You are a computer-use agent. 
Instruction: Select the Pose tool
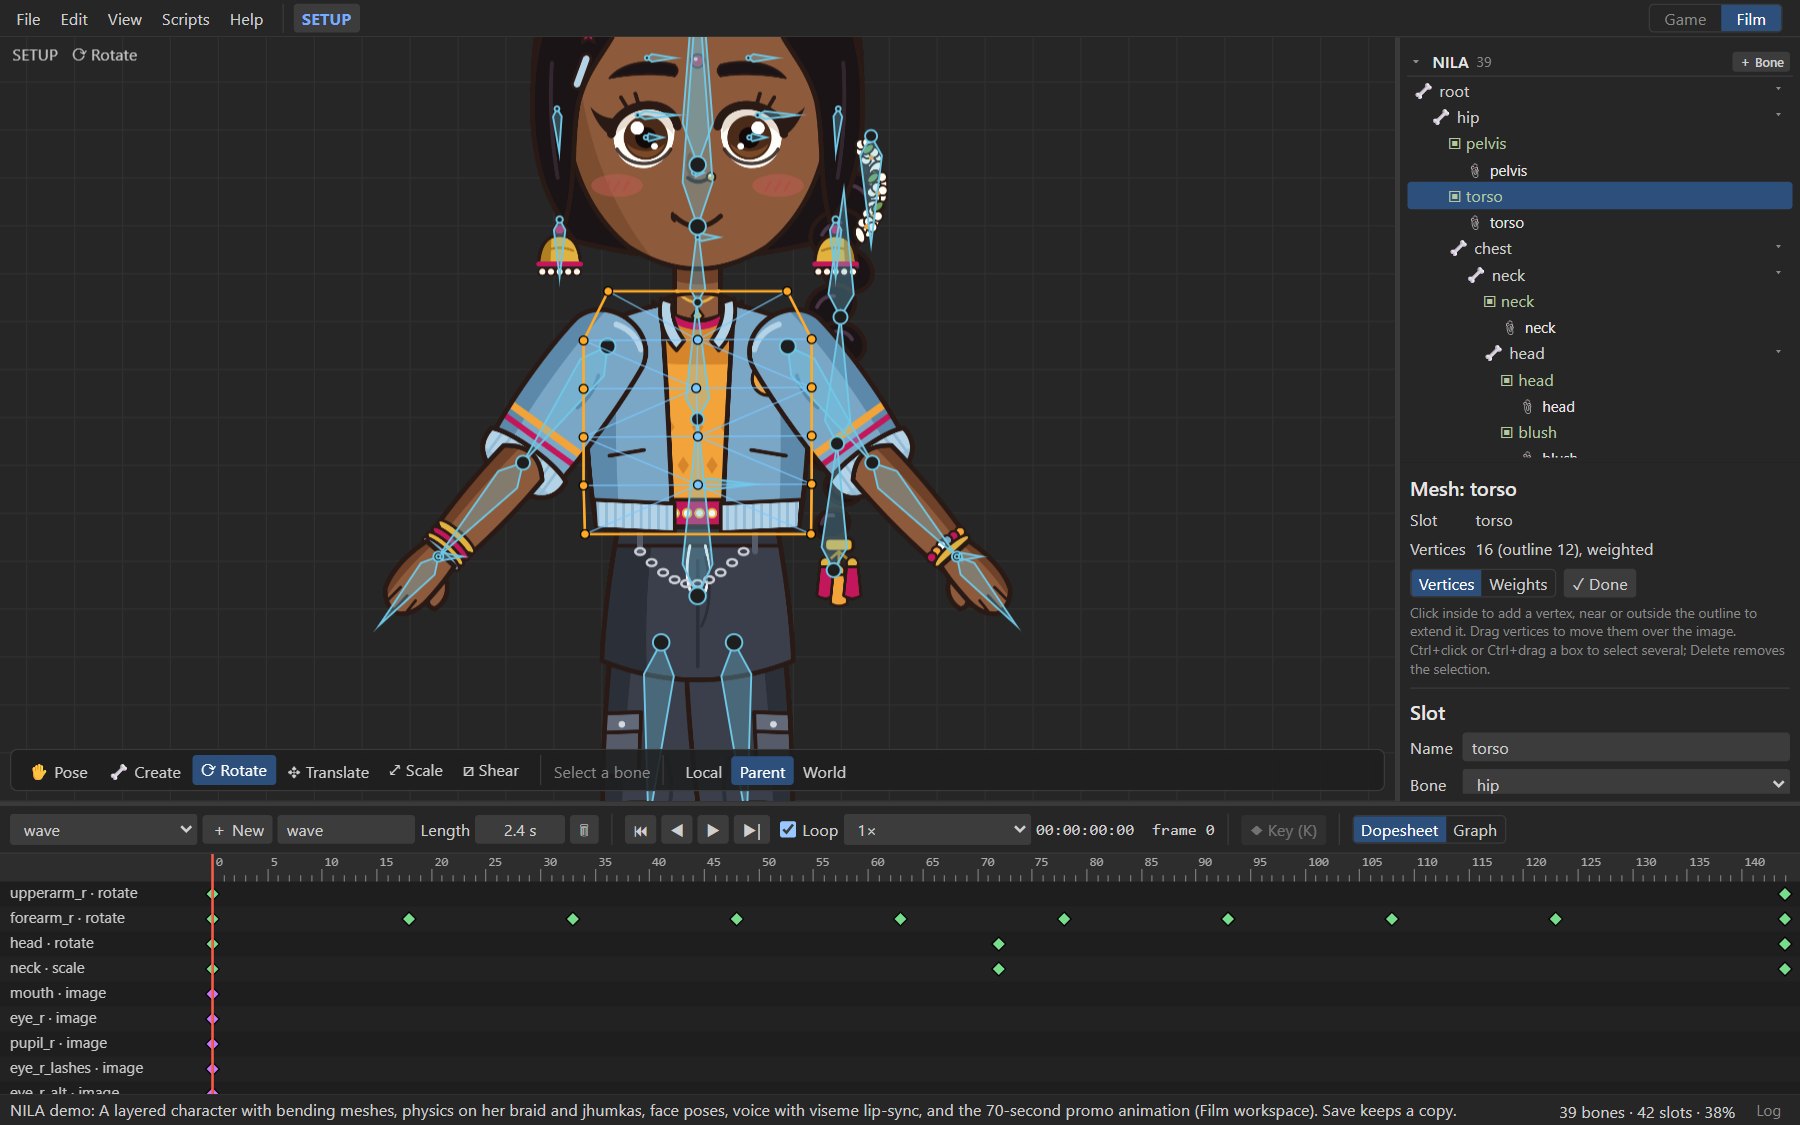click(60, 772)
